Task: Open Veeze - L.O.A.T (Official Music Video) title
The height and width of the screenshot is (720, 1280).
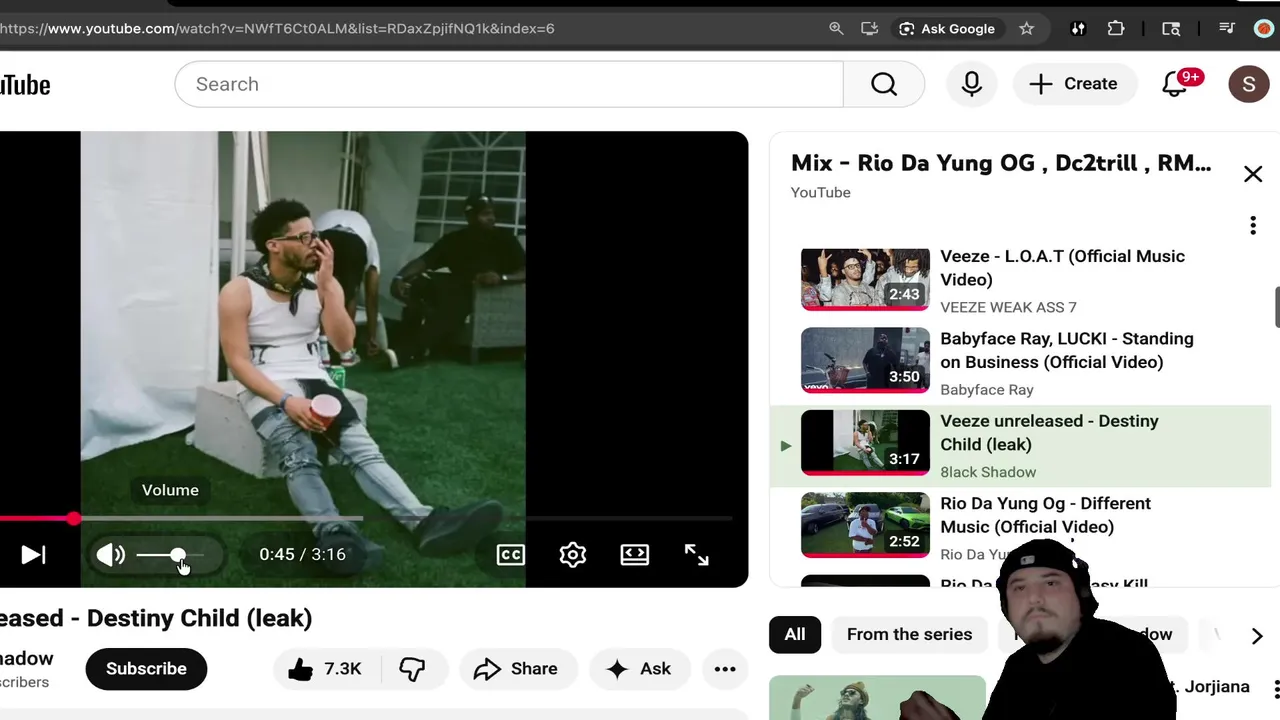Action: point(1062,268)
